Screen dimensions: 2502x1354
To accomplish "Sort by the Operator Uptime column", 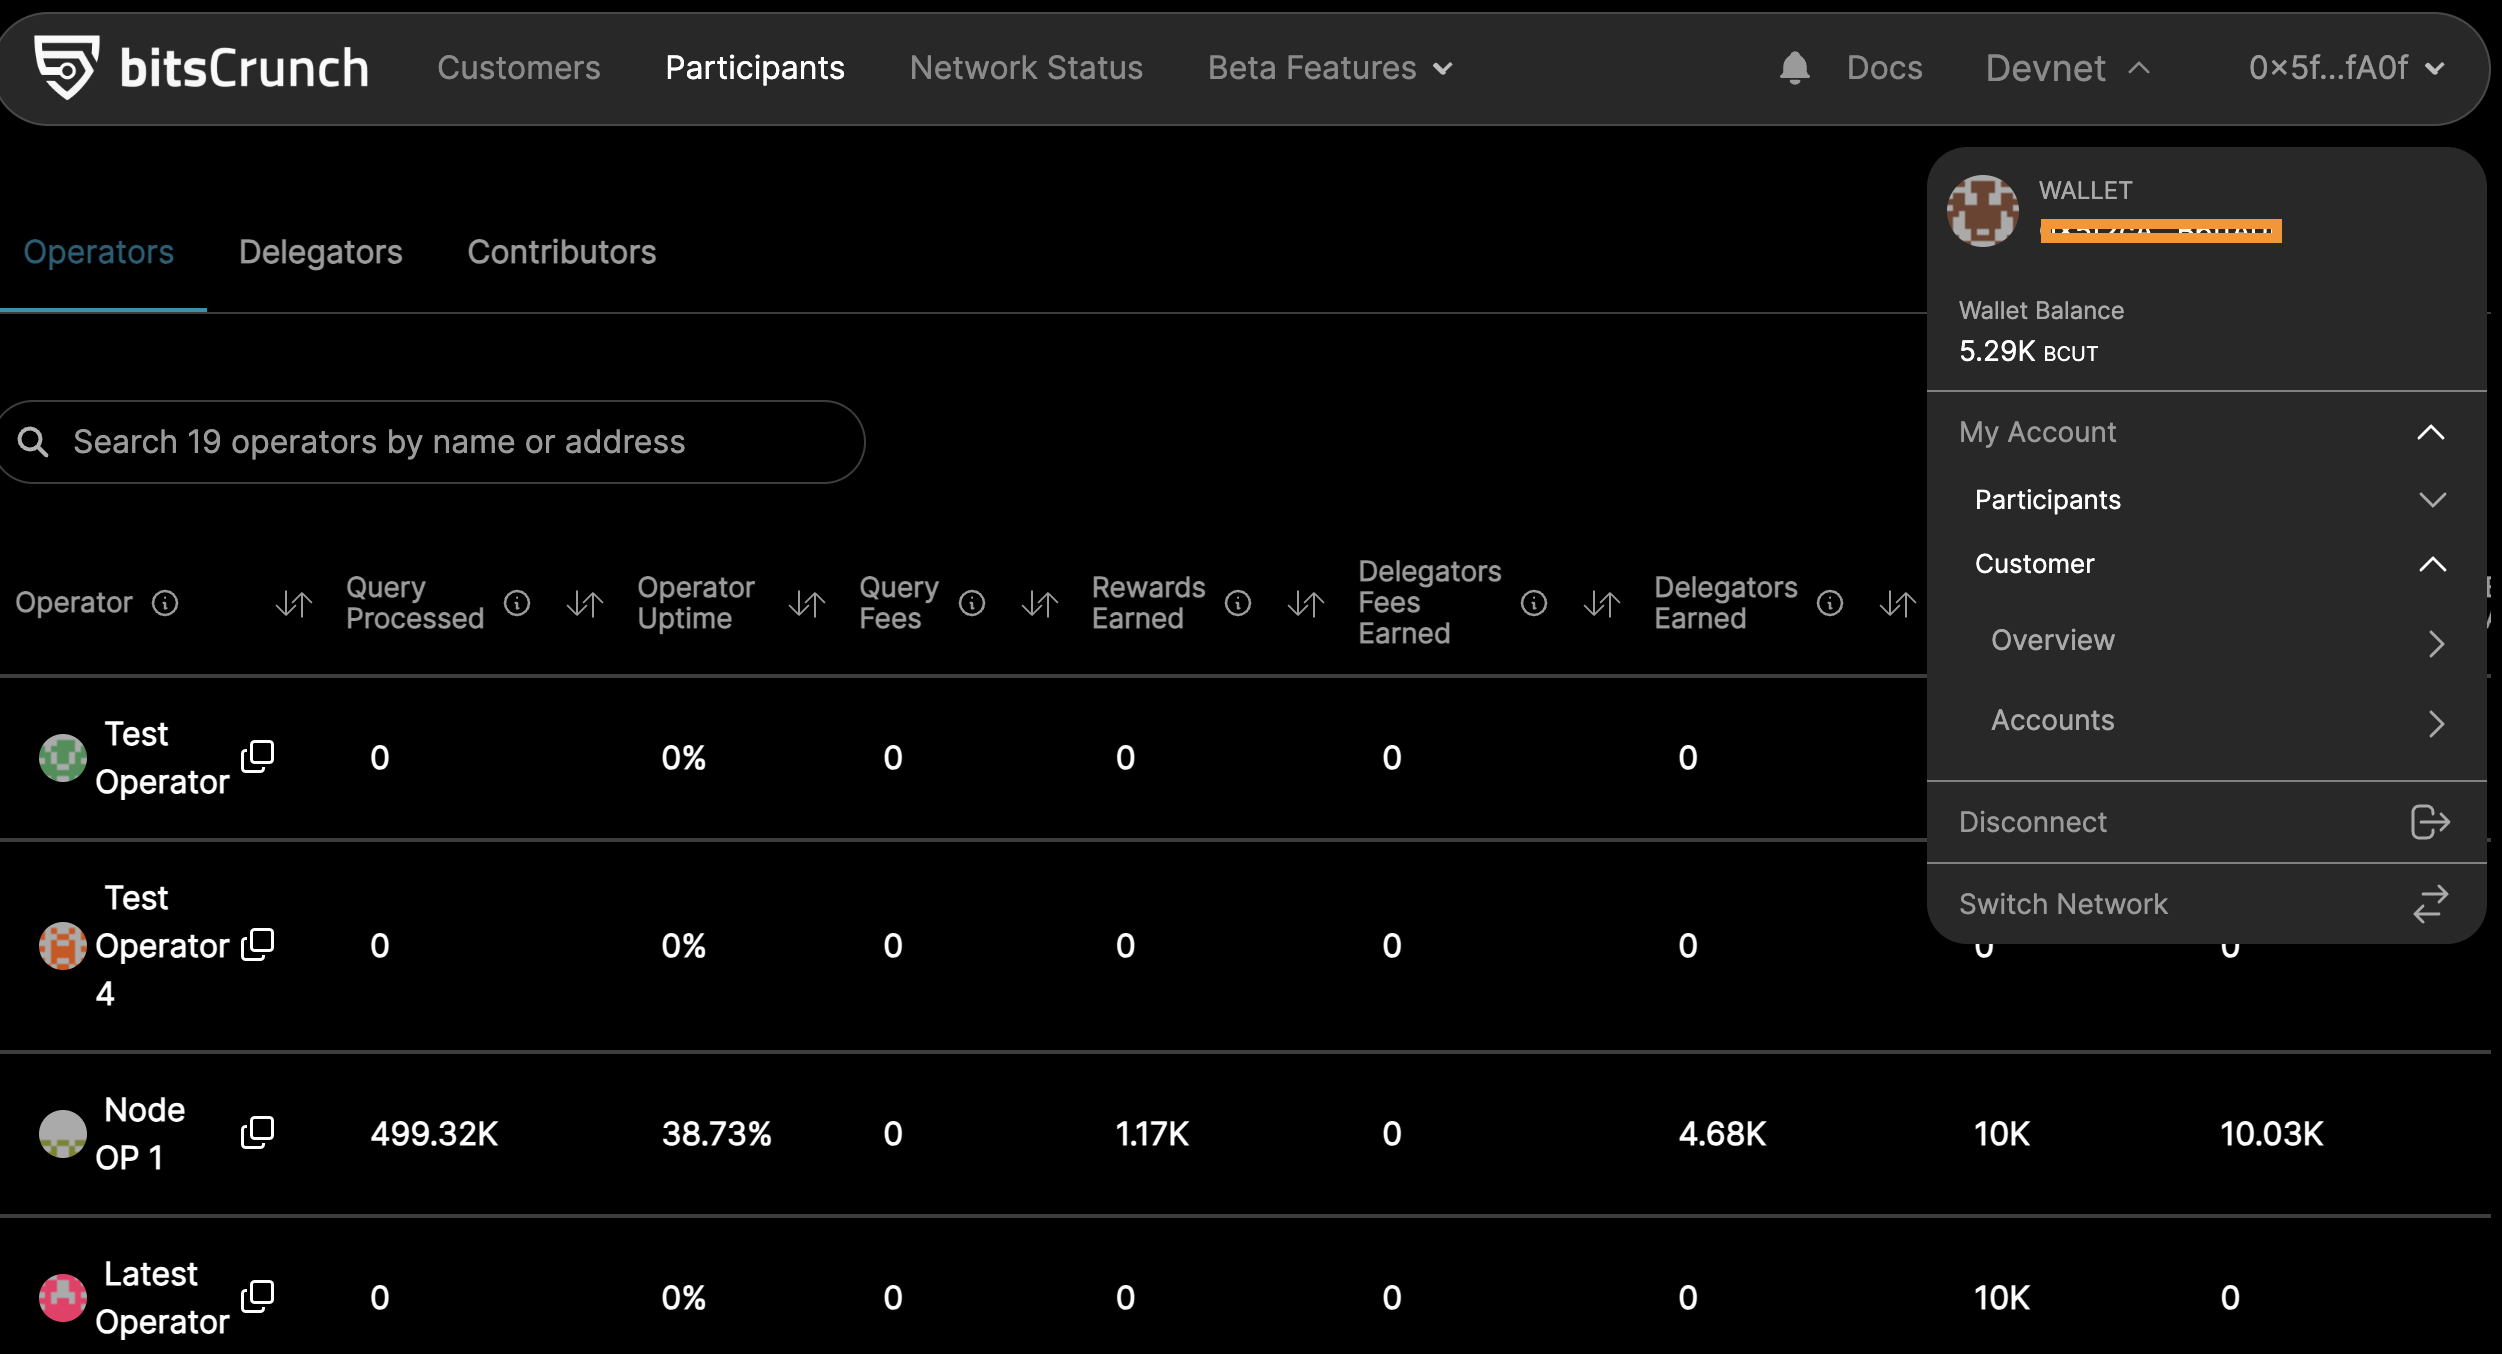I will [x=806, y=603].
